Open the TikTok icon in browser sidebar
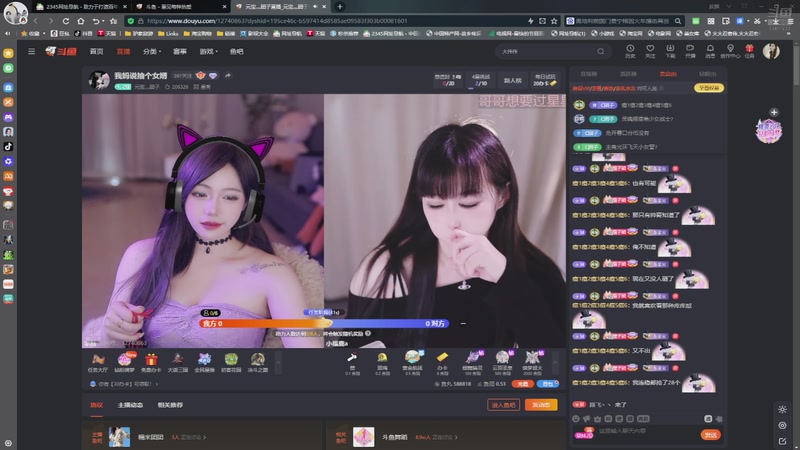The image size is (800, 450). pyautogui.click(x=8, y=146)
